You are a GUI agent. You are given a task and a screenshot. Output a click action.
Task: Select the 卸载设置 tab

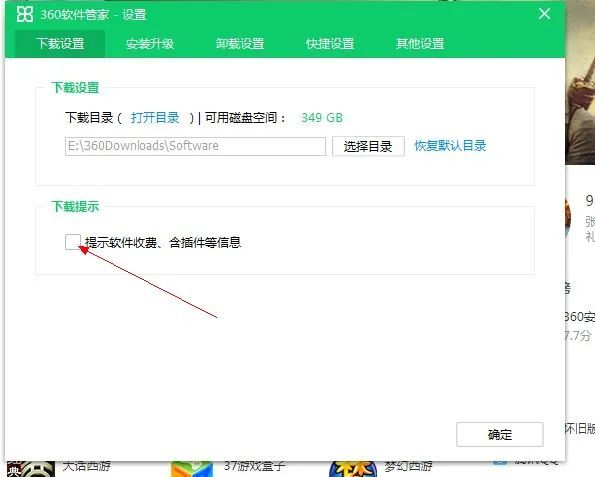point(240,44)
